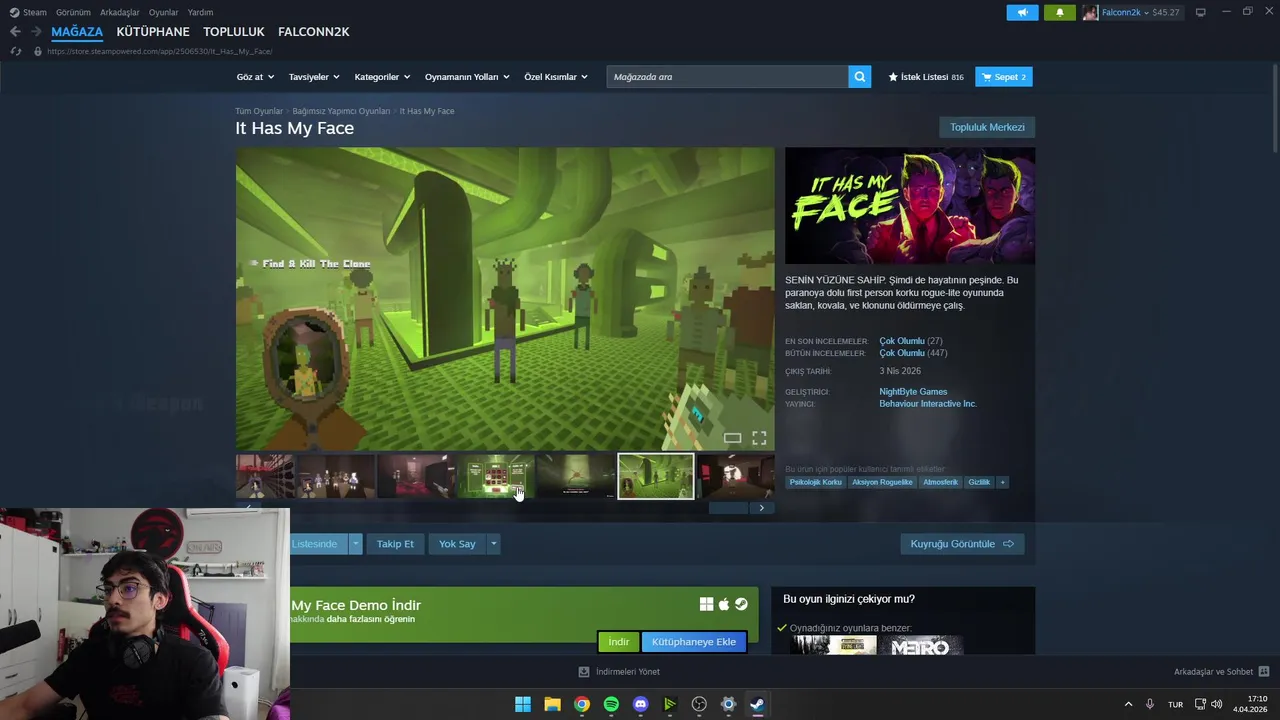Image resolution: width=1280 pixels, height=720 pixels.
Task: Focus the Mağazada ara search field
Action: 727,77
